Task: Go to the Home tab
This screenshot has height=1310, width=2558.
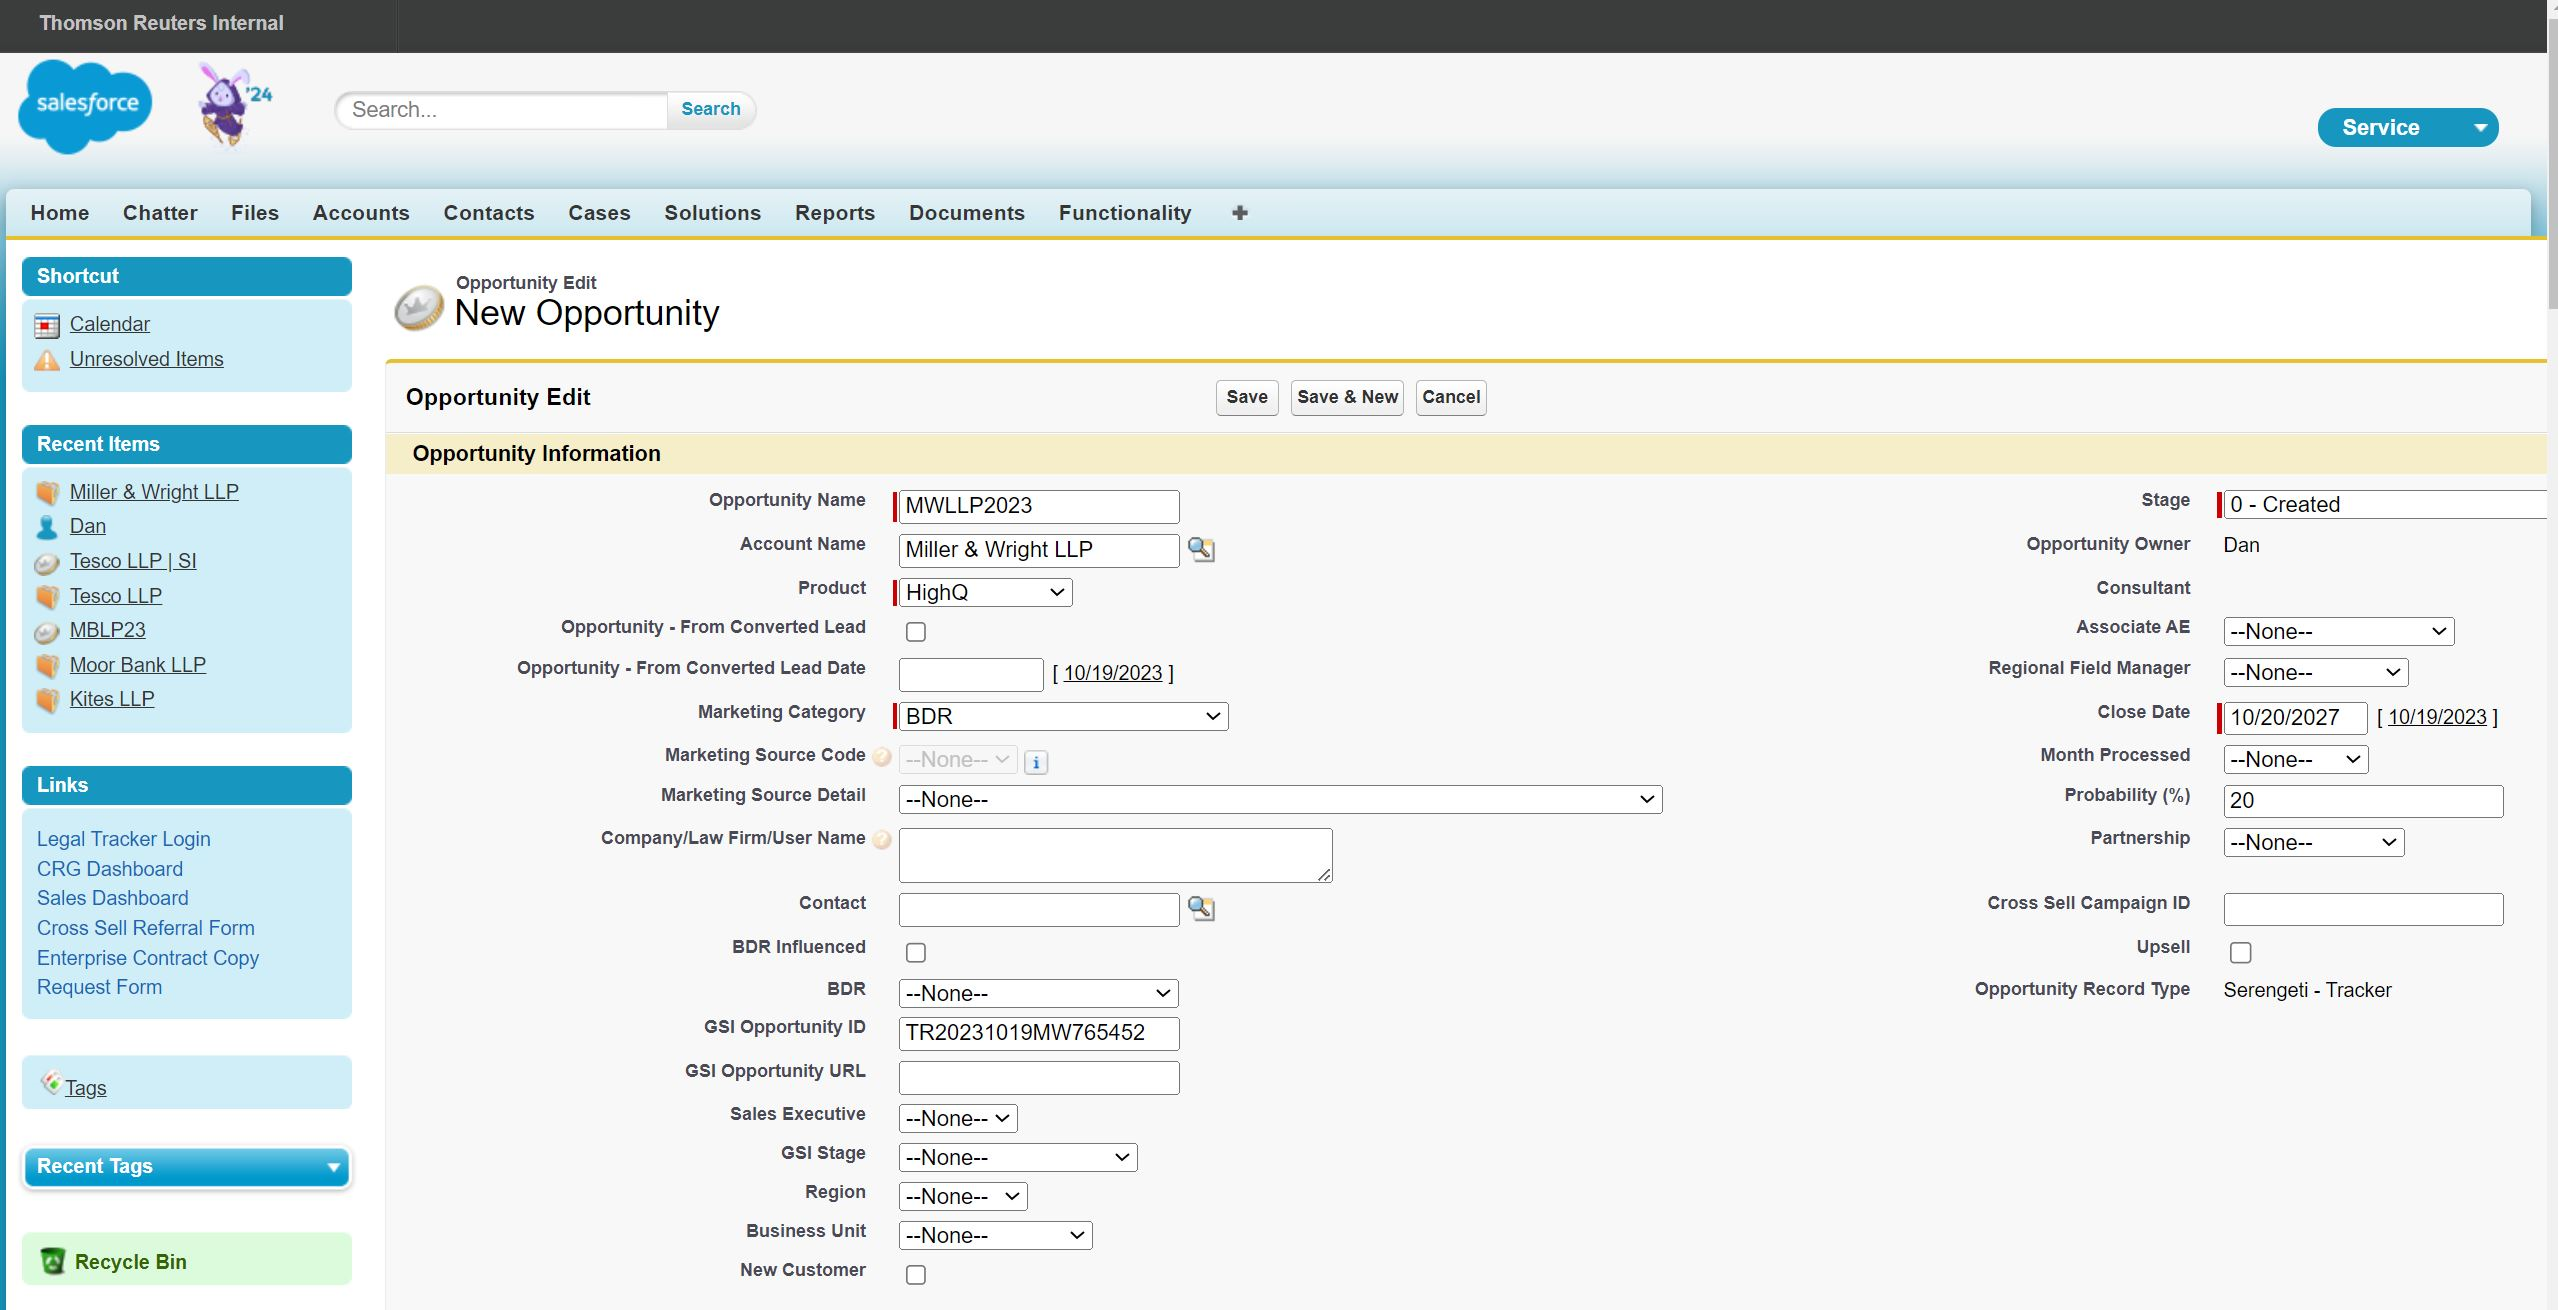Action: coord(60,213)
